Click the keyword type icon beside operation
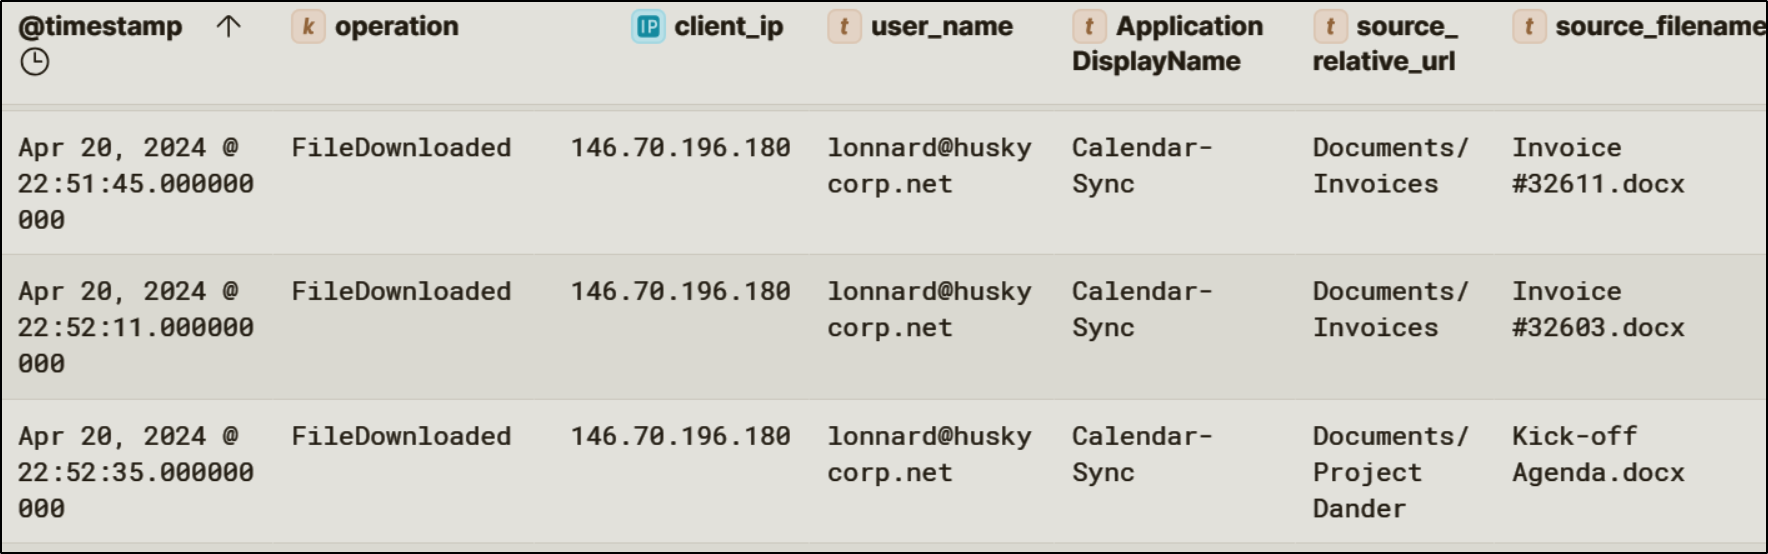 [x=308, y=27]
